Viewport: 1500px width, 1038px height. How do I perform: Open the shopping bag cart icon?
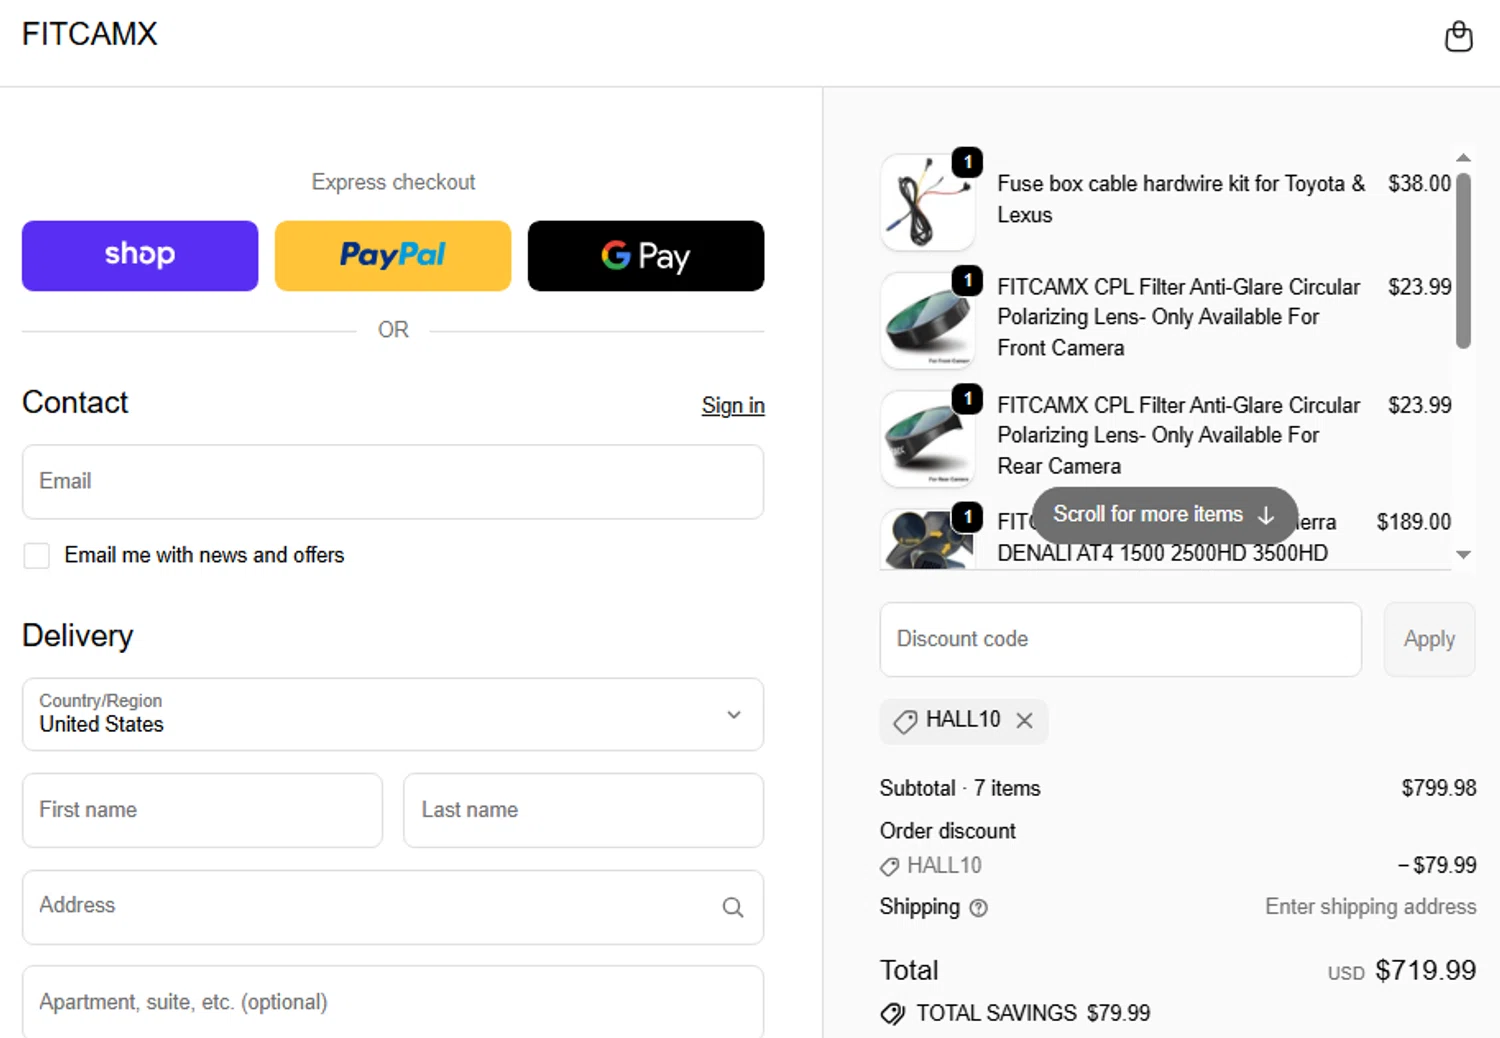coord(1458,36)
